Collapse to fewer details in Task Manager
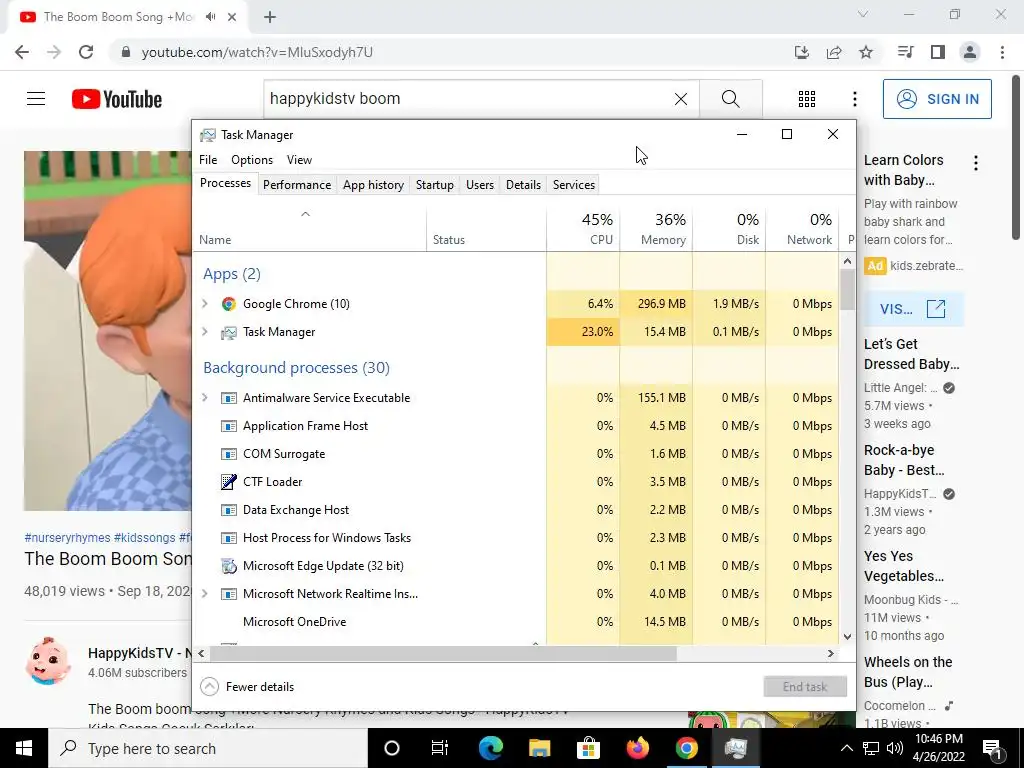 pos(248,686)
